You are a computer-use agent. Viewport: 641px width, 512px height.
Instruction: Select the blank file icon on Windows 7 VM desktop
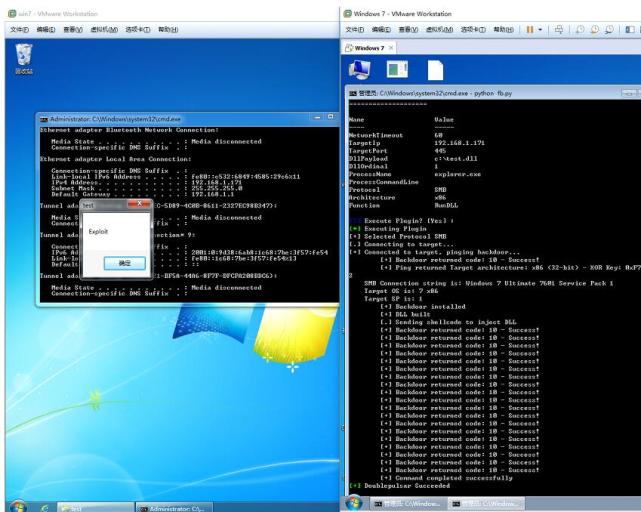coord(435,70)
